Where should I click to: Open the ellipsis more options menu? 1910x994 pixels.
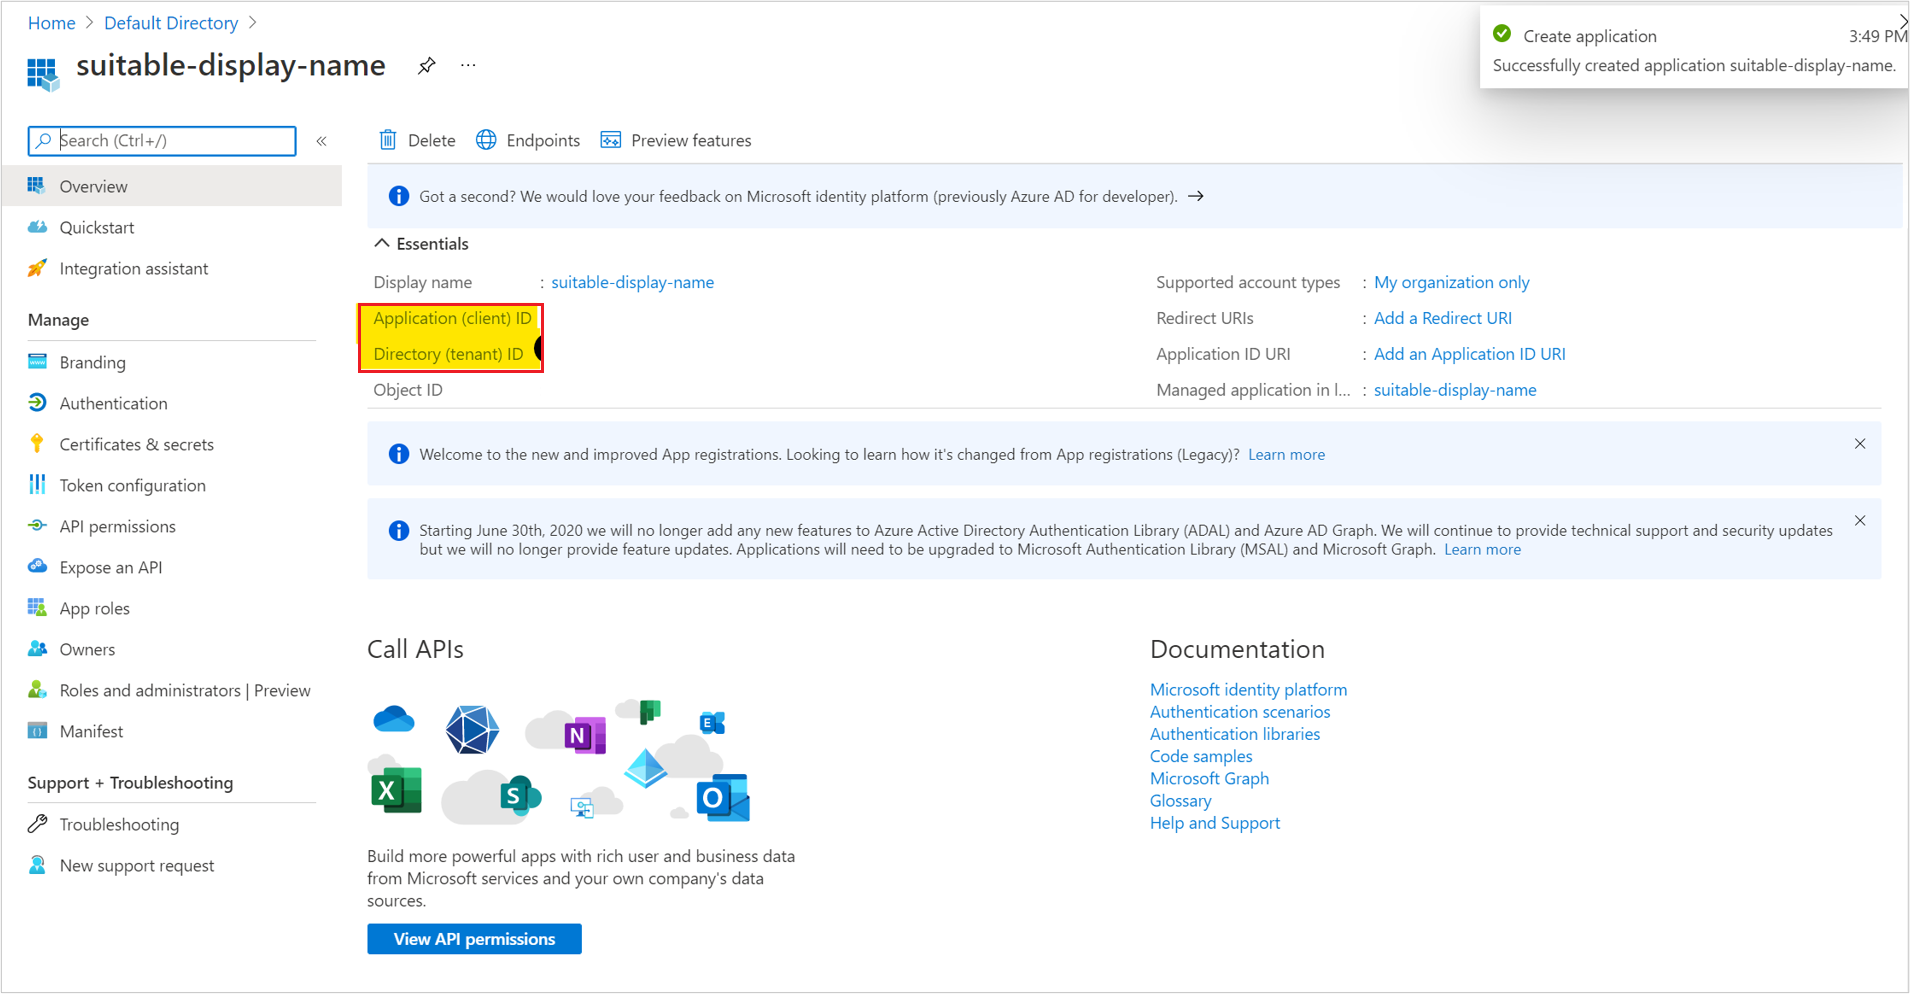(x=468, y=66)
